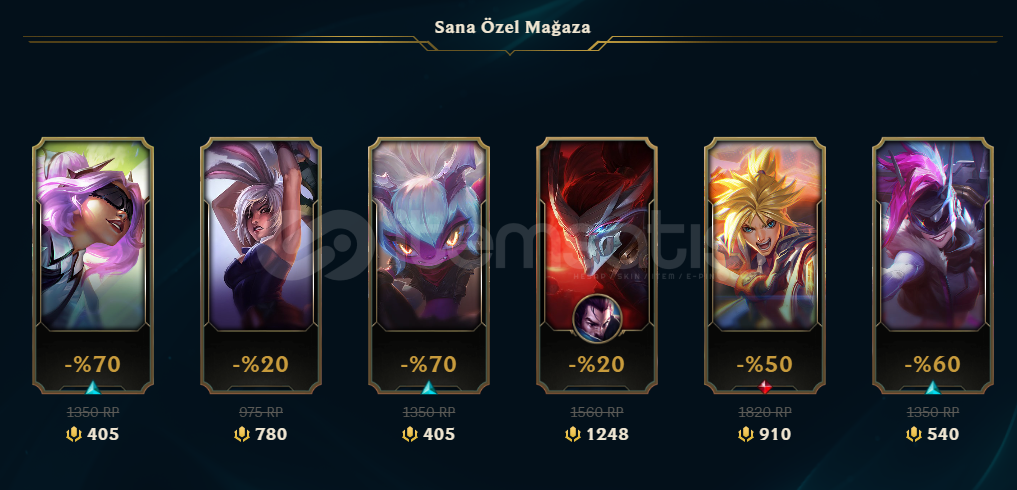
Task: Click the Sana Özel Mağaza header title
Action: (512, 27)
